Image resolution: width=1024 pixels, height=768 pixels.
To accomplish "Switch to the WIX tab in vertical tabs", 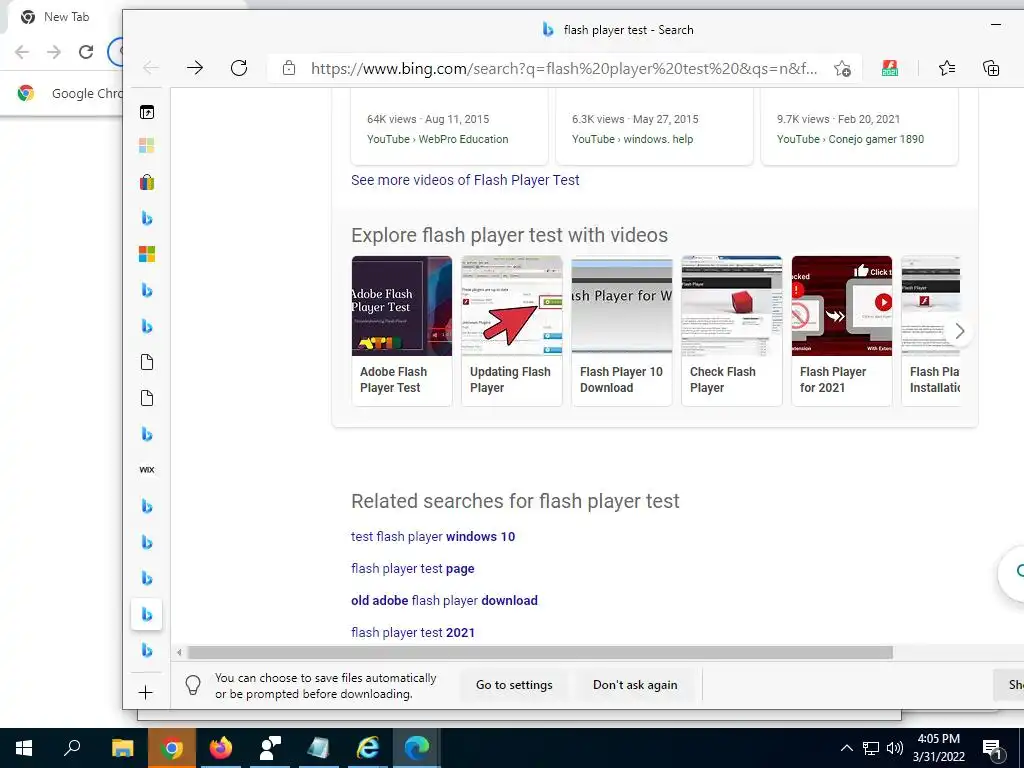I will 147,470.
